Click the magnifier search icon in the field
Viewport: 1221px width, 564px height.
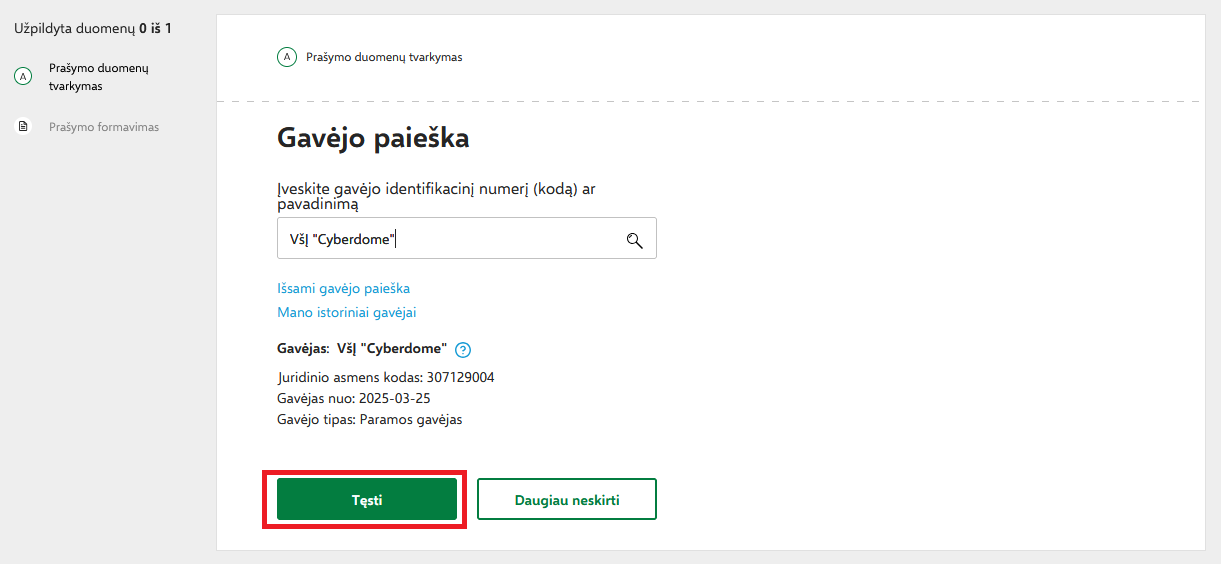coord(633,240)
